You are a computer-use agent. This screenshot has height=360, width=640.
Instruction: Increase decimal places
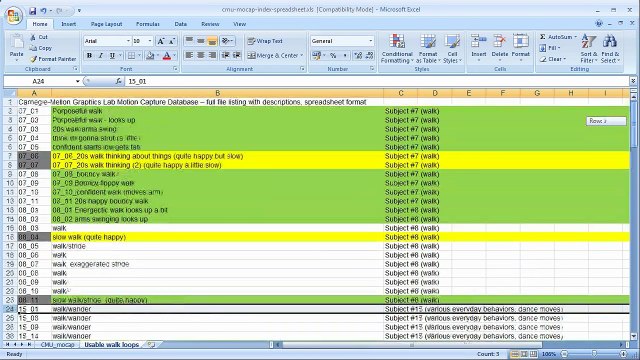(x=358, y=56)
